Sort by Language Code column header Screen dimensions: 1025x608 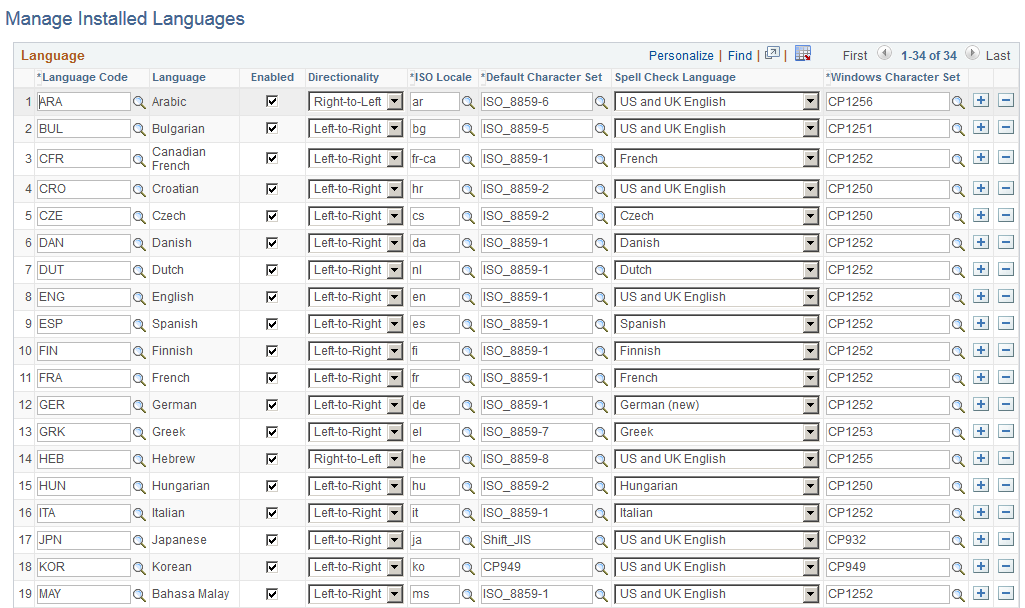pos(85,77)
